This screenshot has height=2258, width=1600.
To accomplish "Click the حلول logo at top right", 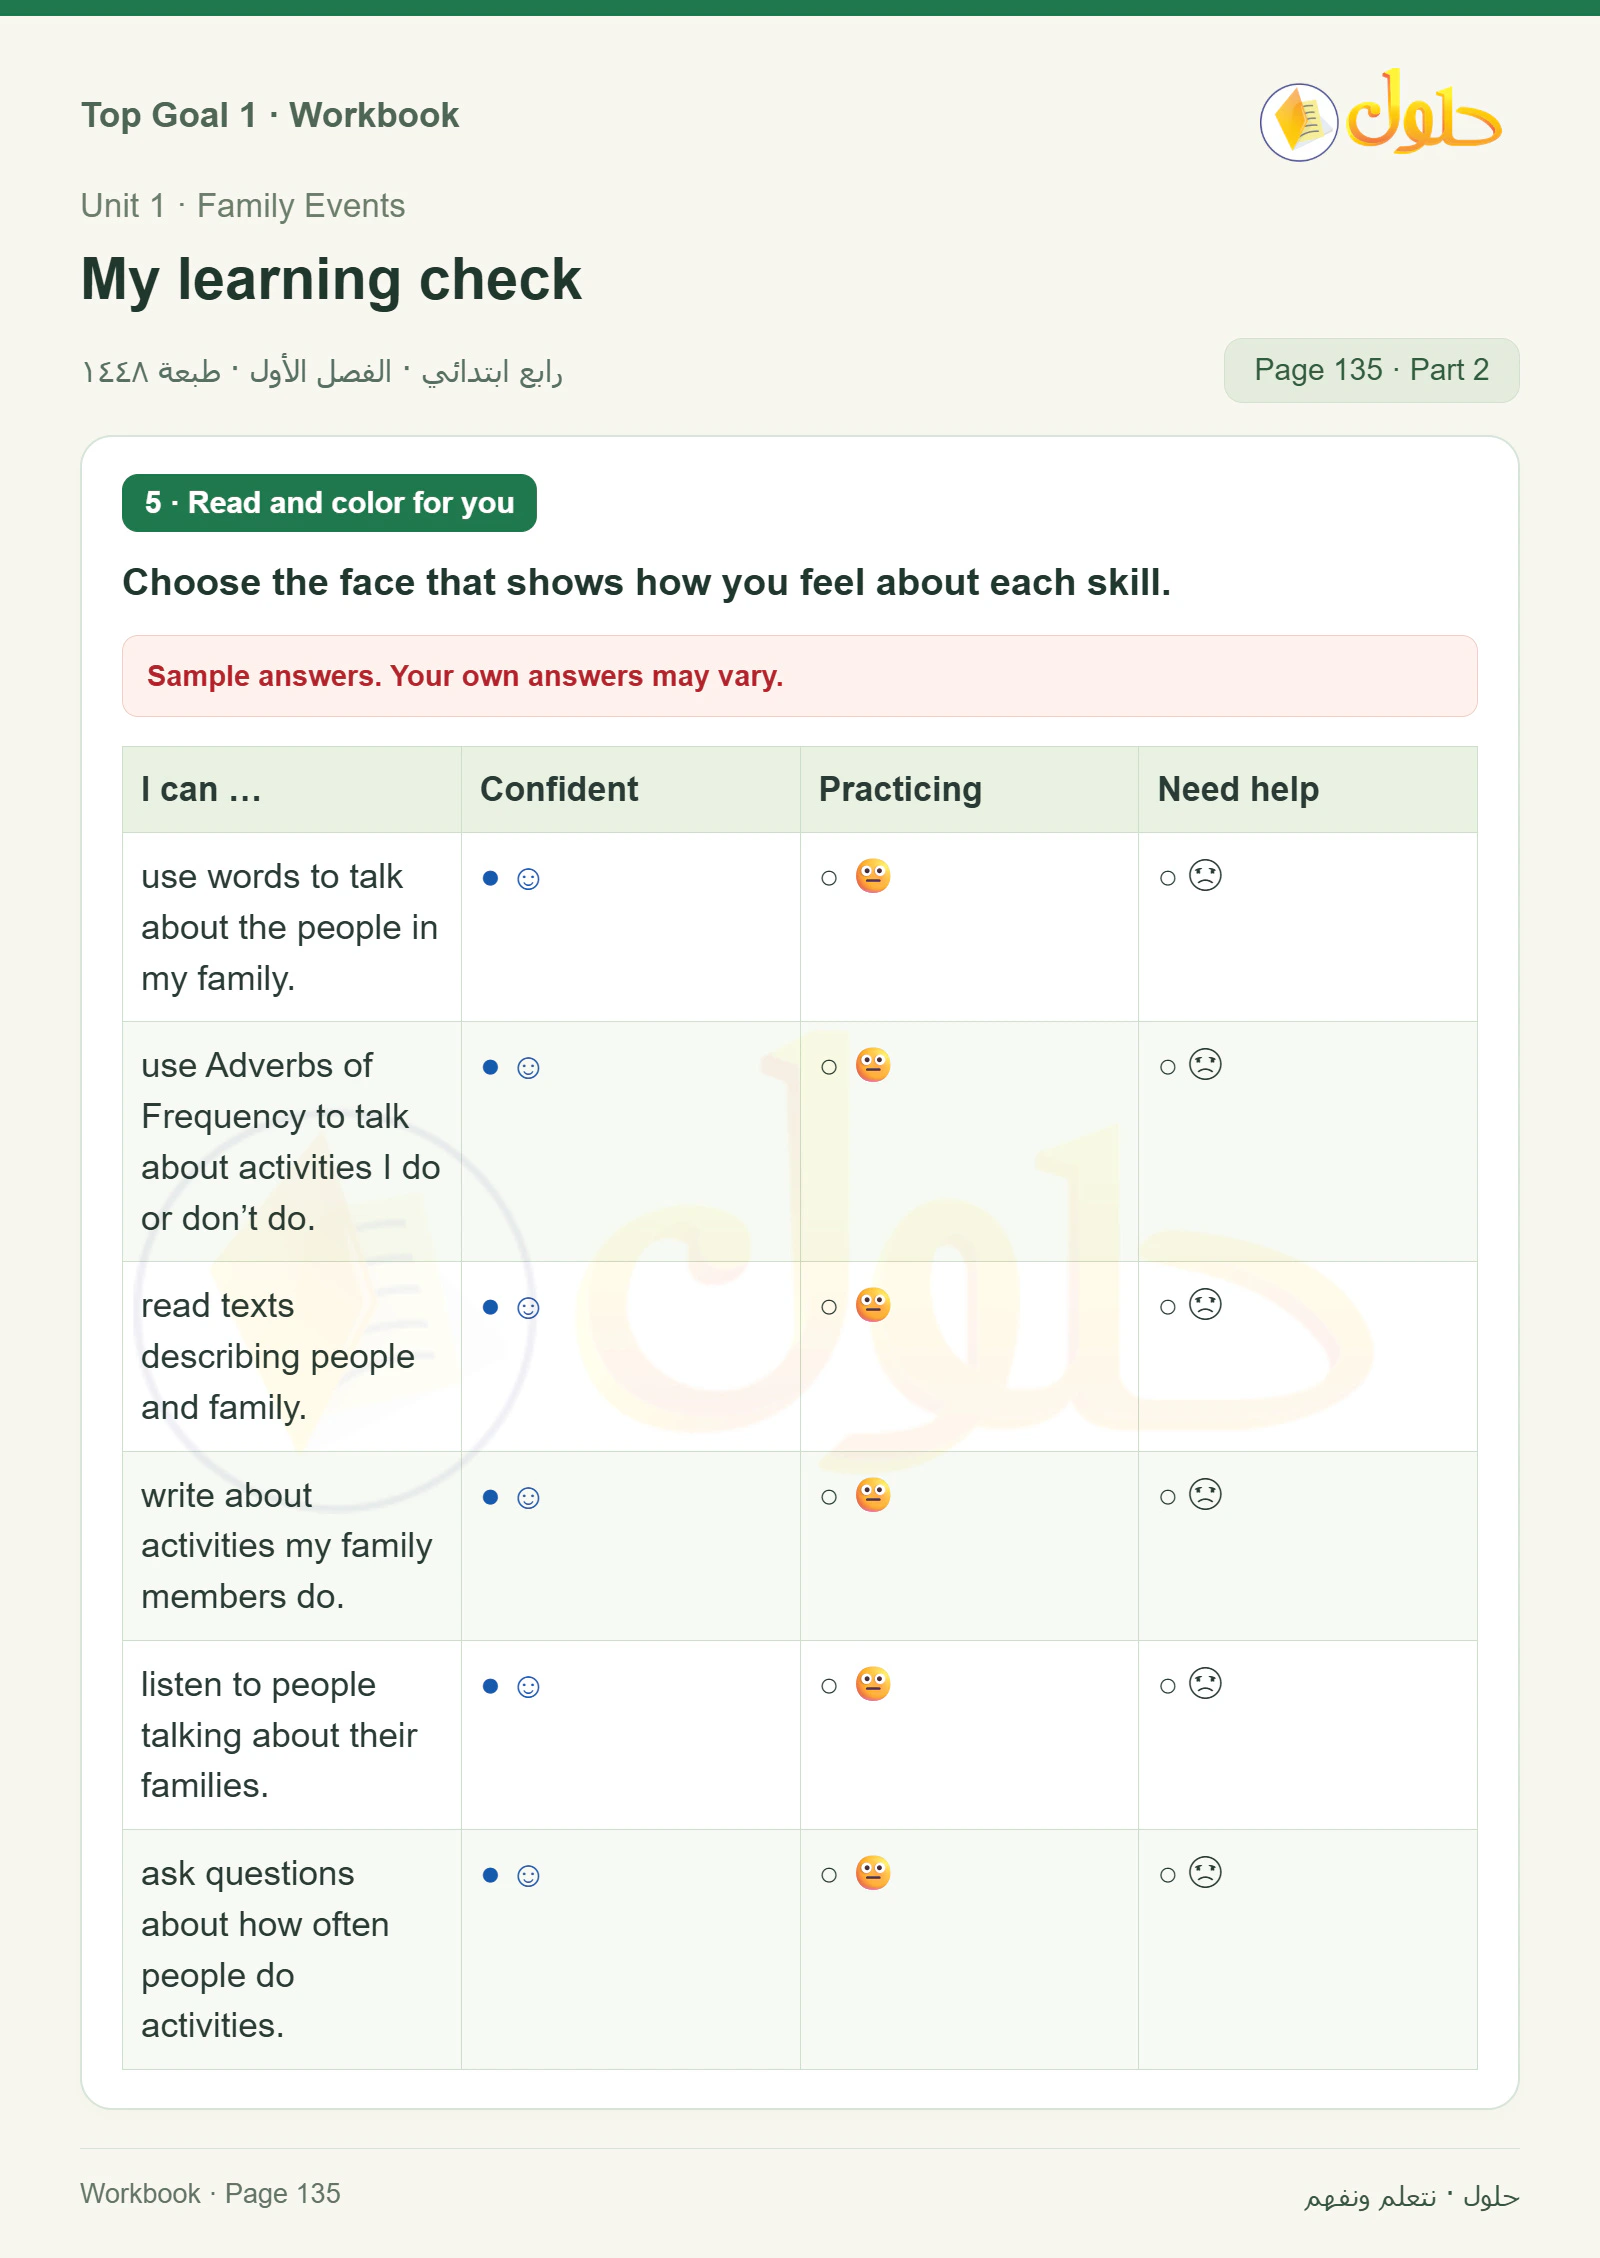I will (x=1380, y=117).
